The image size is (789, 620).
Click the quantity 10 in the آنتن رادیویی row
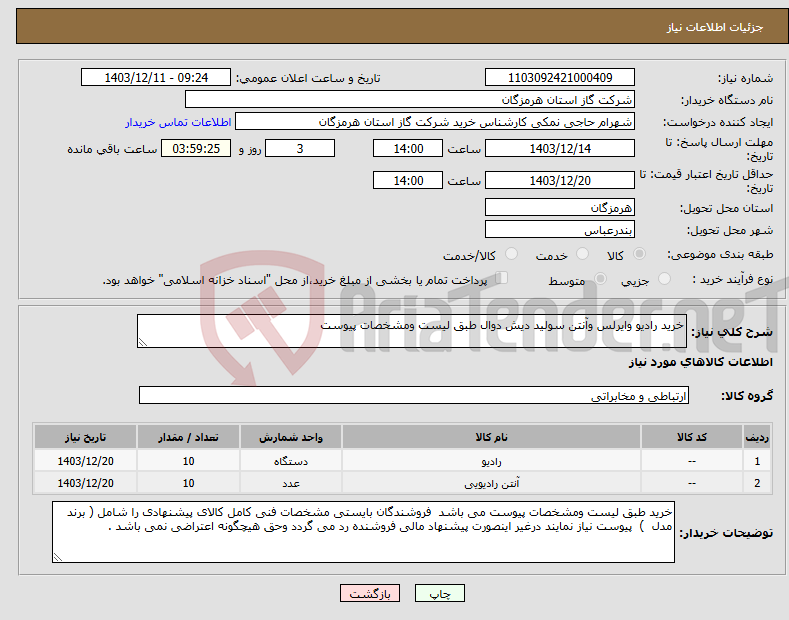pos(188,483)
